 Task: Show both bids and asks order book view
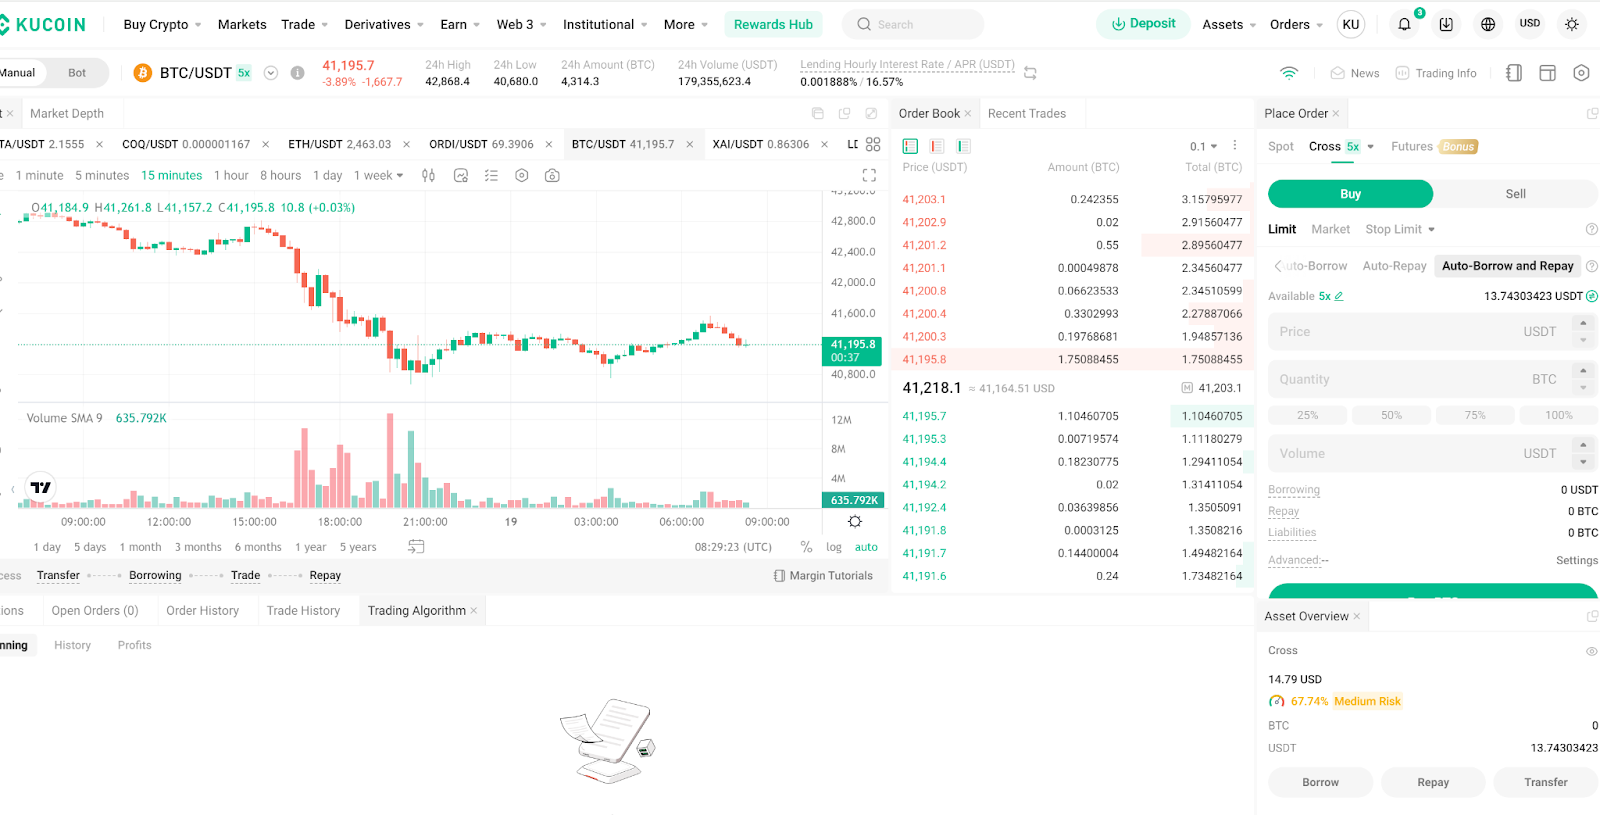point(910,146)
